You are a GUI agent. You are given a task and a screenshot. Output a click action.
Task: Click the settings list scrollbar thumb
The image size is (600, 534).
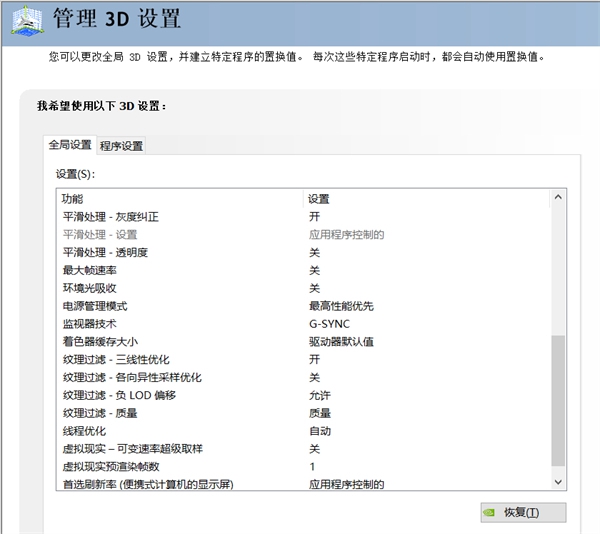(x=558, y=400)
